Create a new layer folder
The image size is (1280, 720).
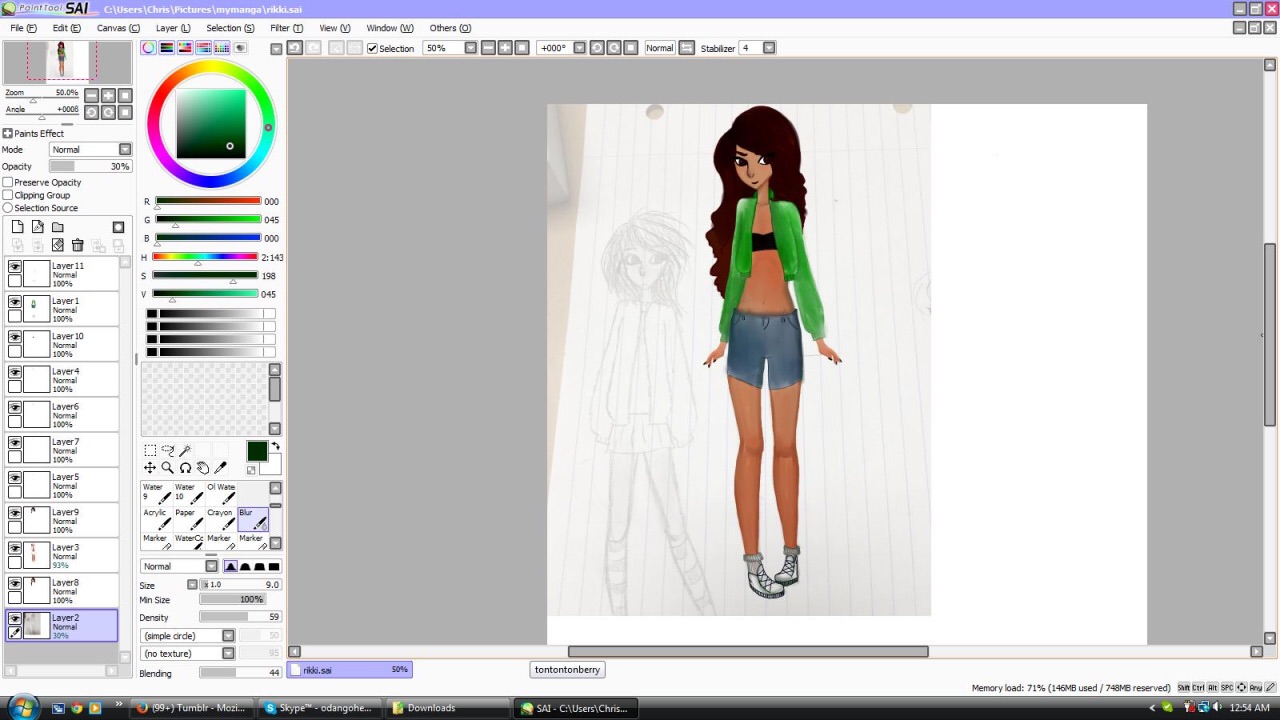point(57,227)
